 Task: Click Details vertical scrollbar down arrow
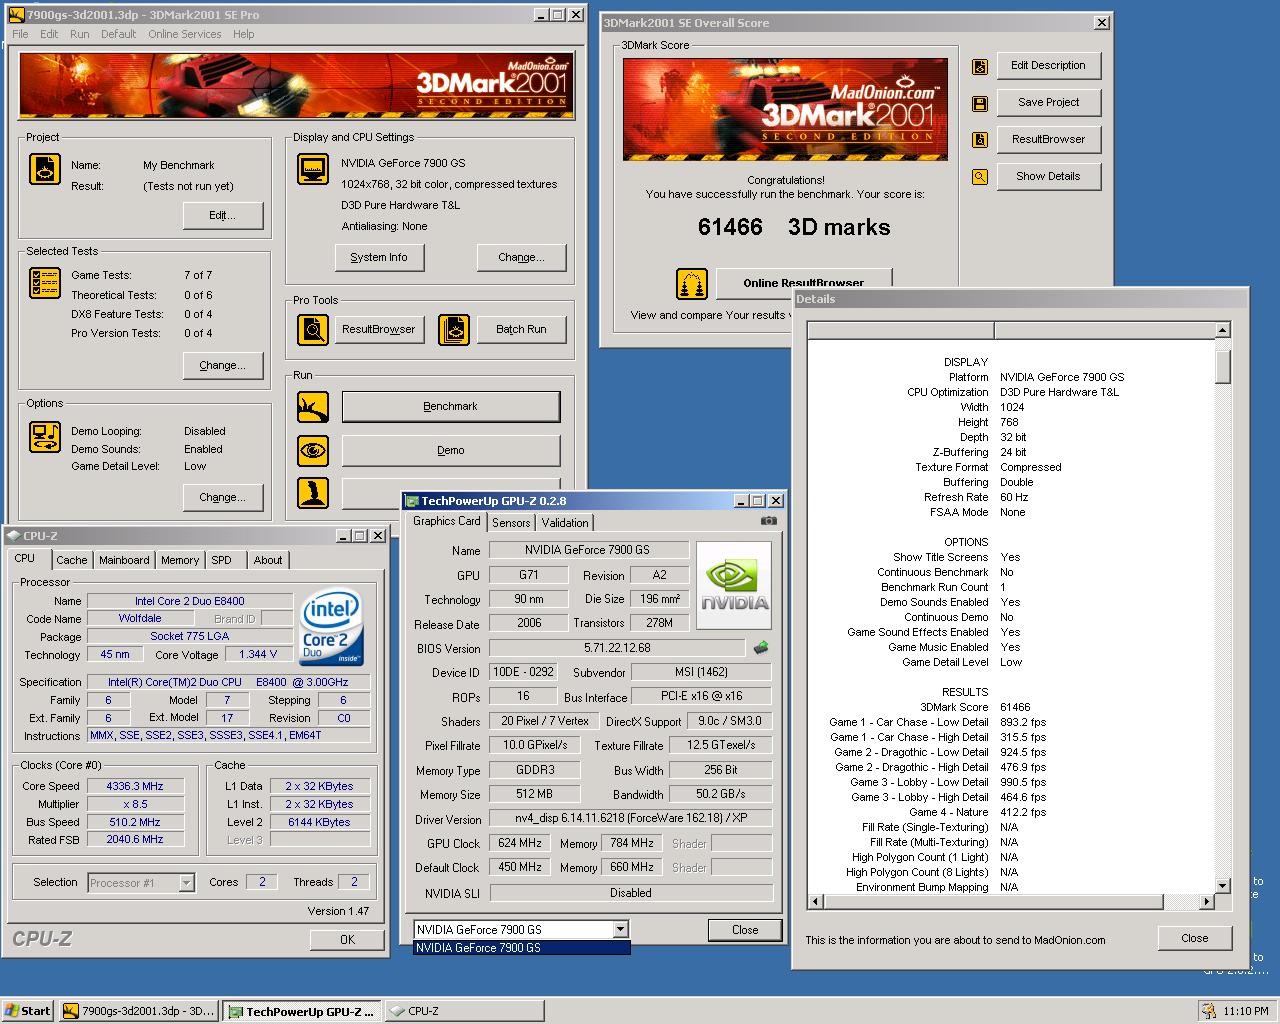pyautogui.click(x=1222, y=885)
